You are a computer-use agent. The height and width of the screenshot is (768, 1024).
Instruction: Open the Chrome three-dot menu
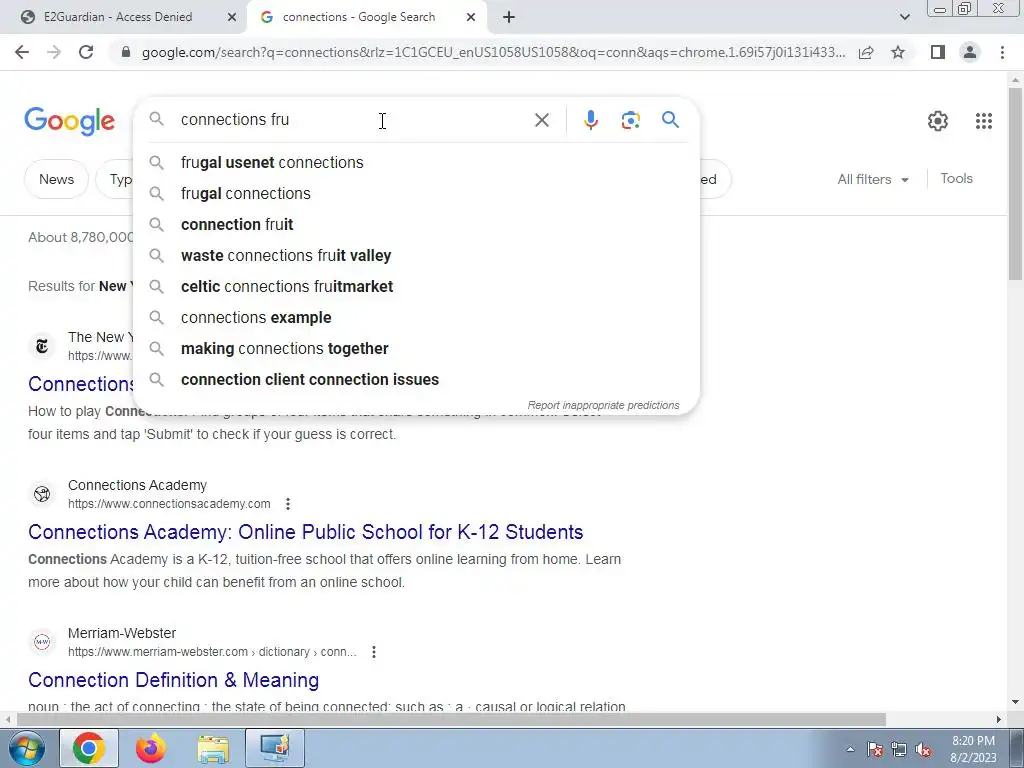(1002, 52)
